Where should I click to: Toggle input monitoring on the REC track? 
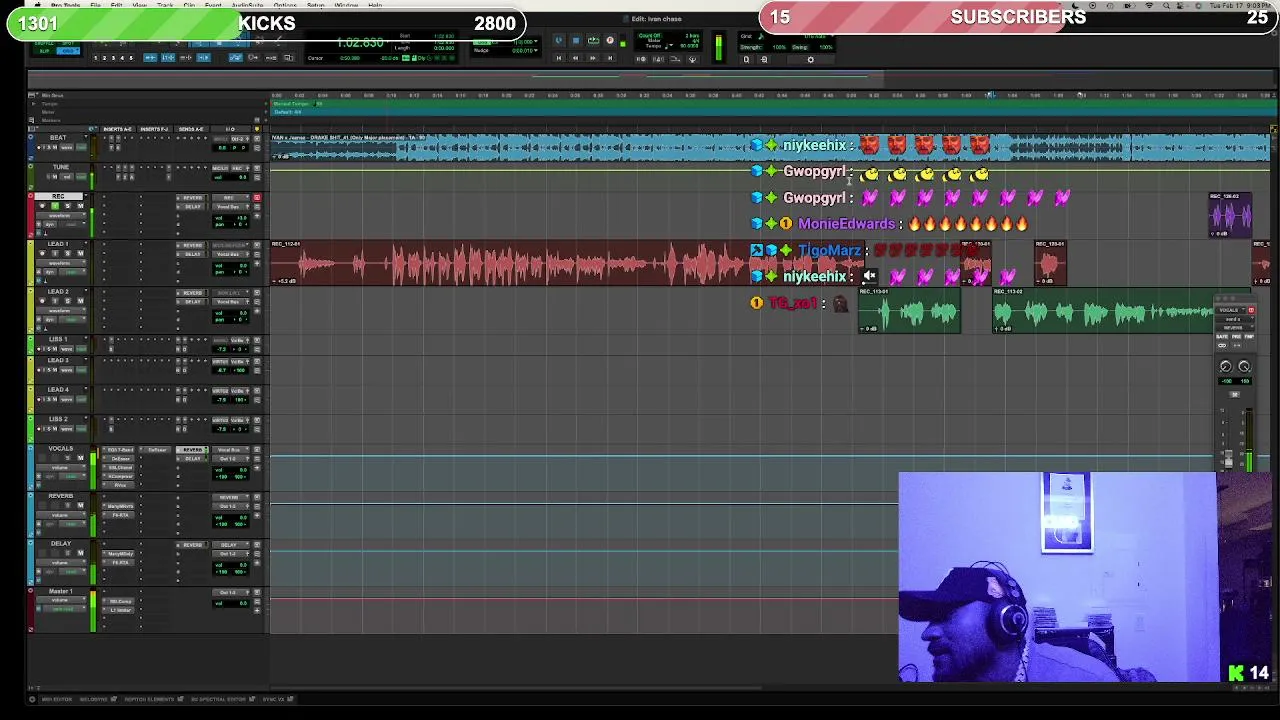(55, 205)
